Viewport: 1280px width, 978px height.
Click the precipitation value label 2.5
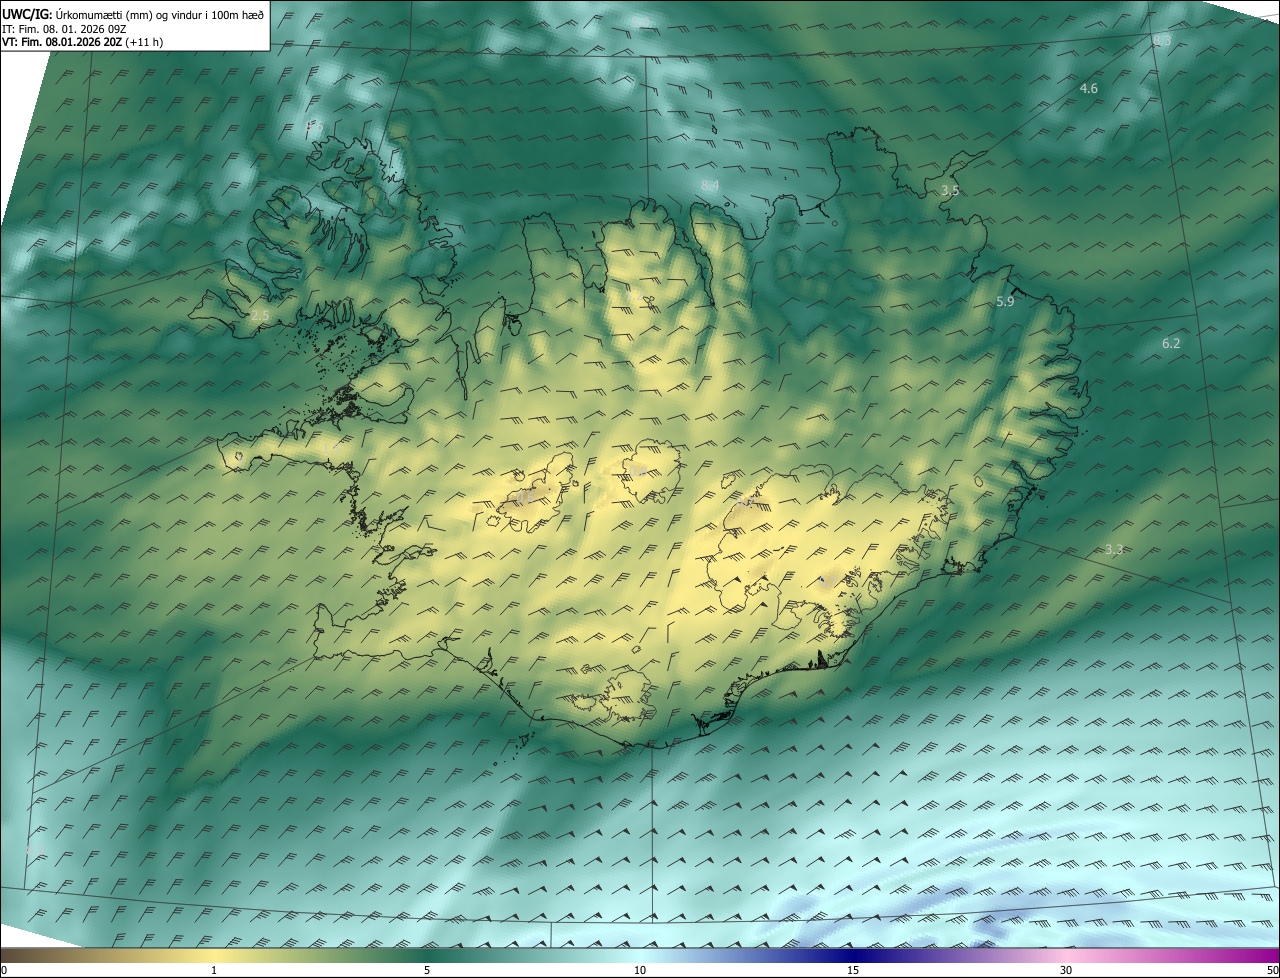260,315
